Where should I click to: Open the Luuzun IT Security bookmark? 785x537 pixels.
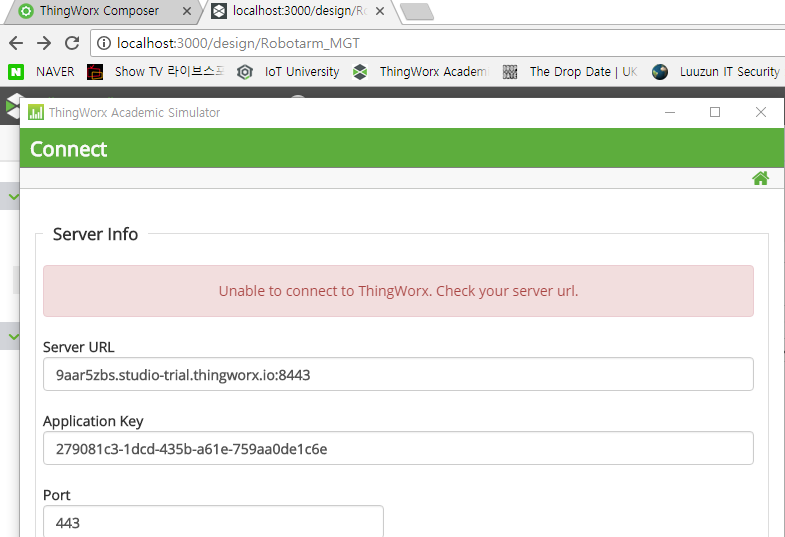pos(716,72)
